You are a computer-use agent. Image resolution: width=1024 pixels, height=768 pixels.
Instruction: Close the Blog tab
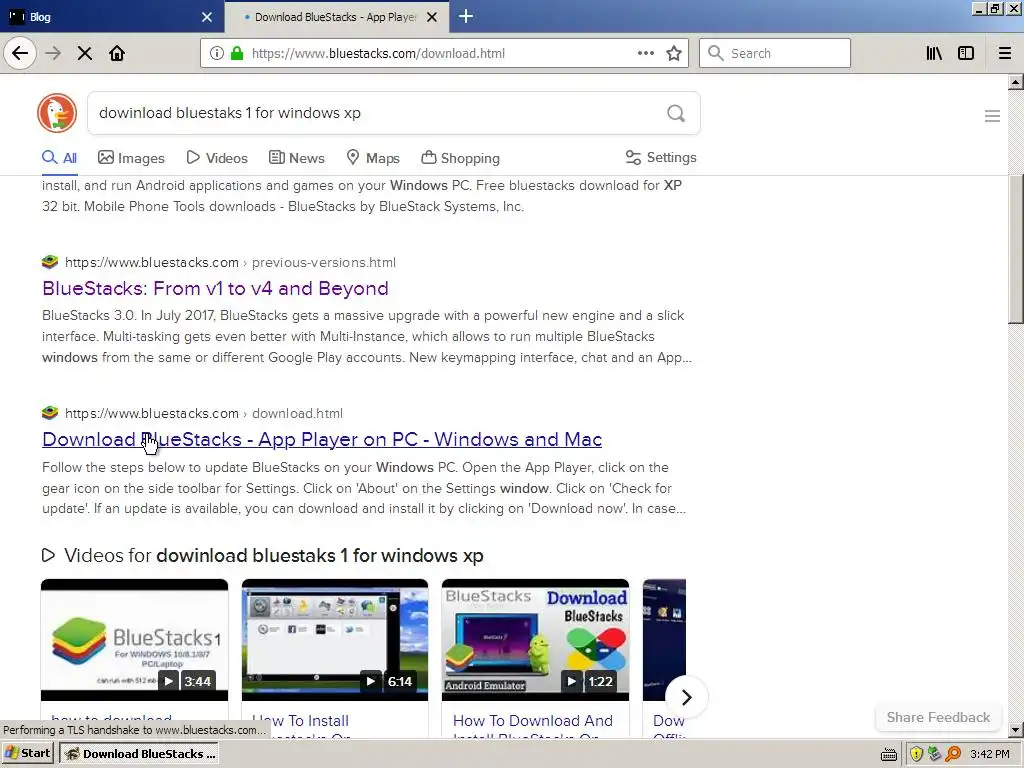pyautogui.click(x=207, y=17)
